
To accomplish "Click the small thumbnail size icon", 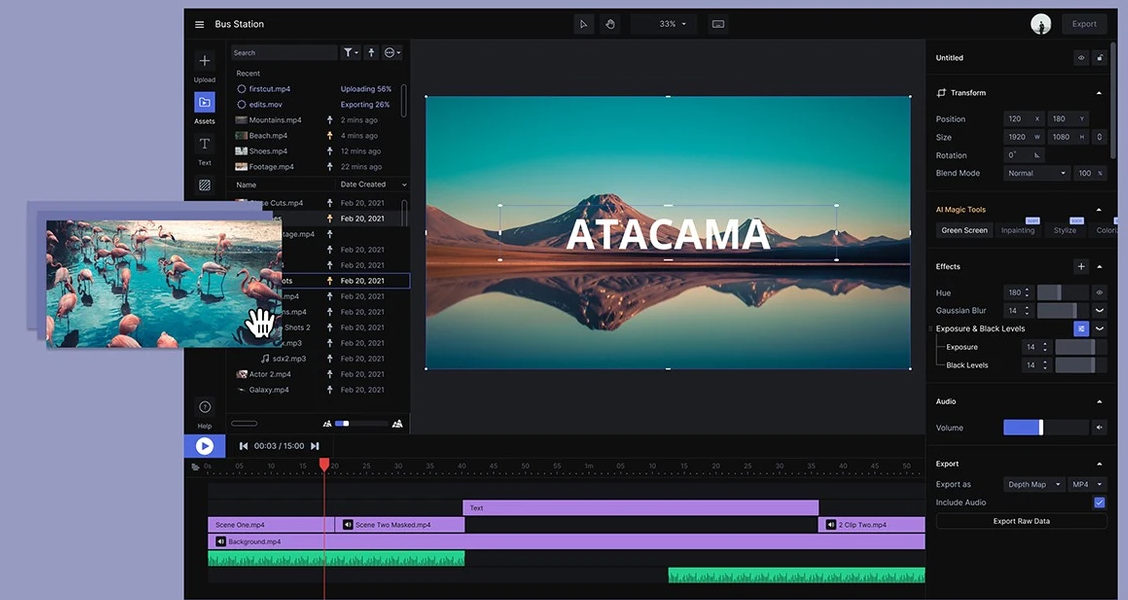I will pos(327,424).
